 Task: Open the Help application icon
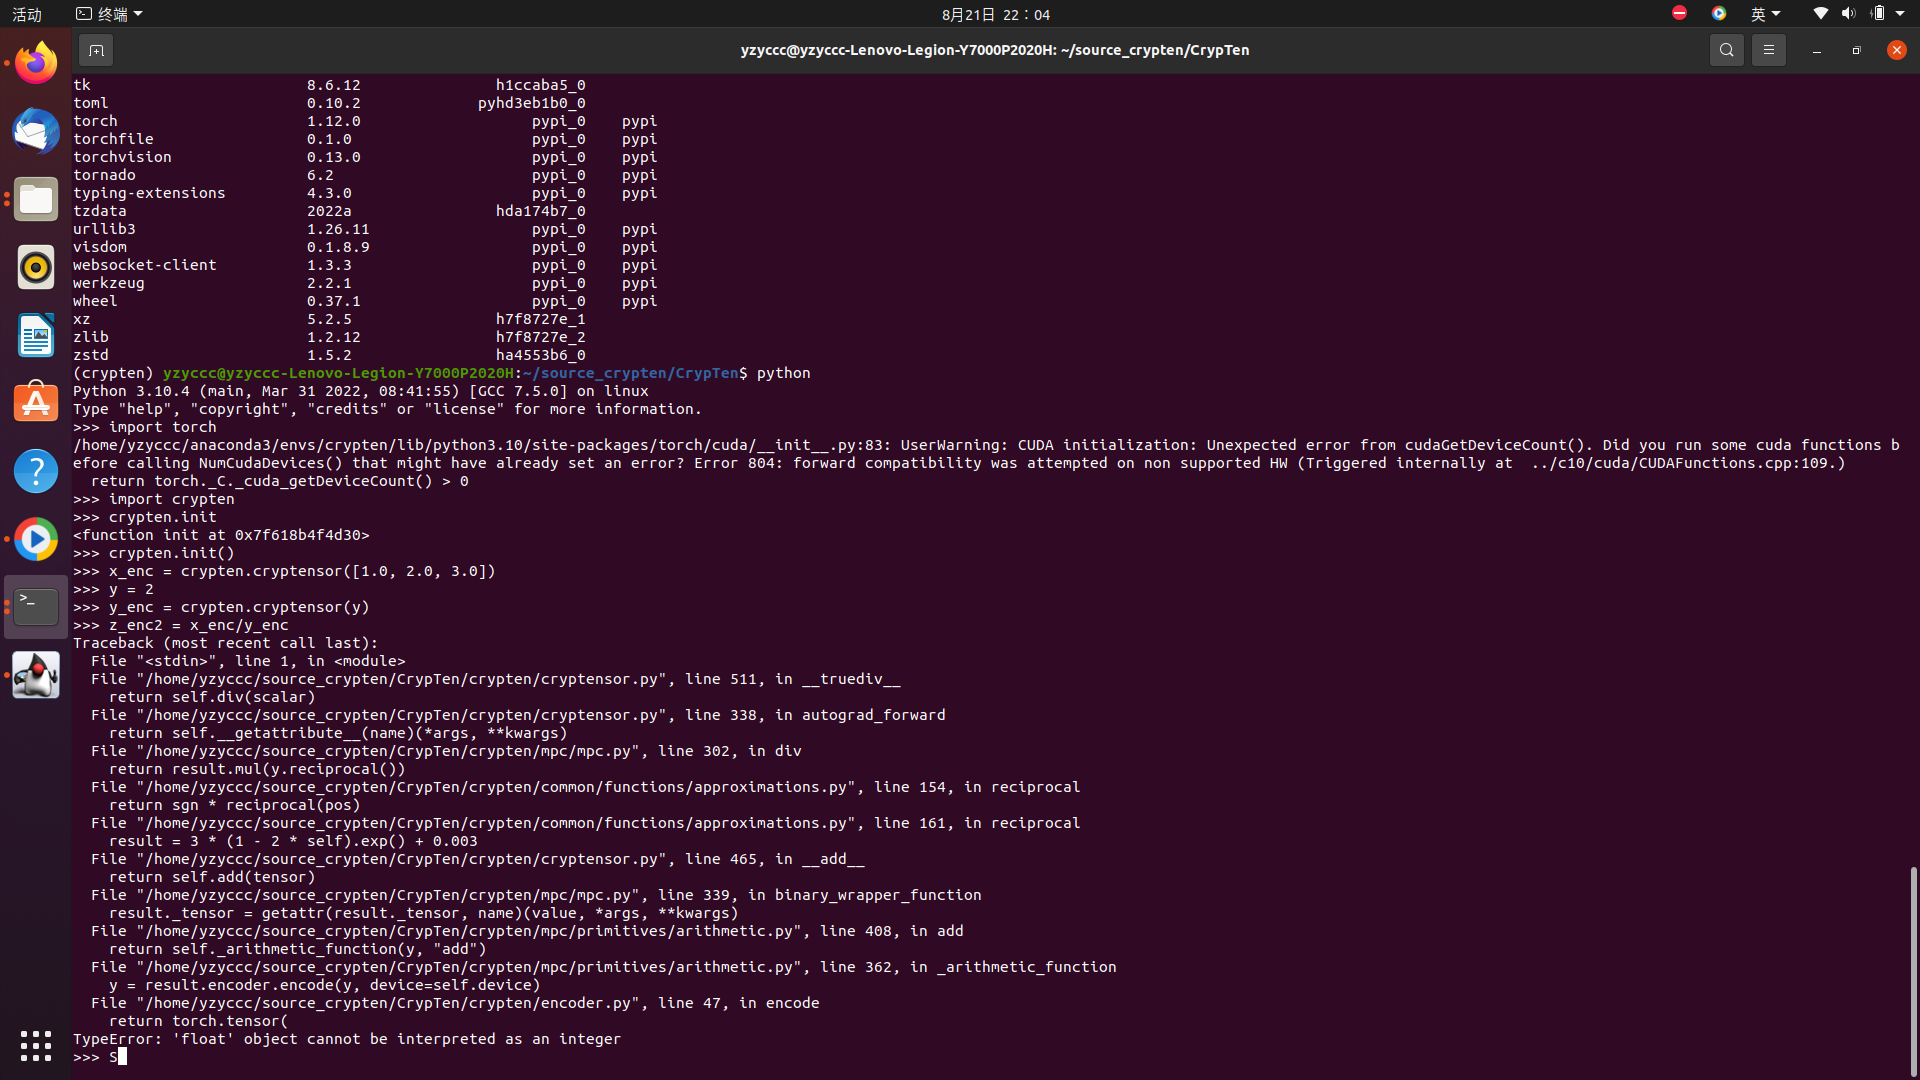tap(36, 471)
